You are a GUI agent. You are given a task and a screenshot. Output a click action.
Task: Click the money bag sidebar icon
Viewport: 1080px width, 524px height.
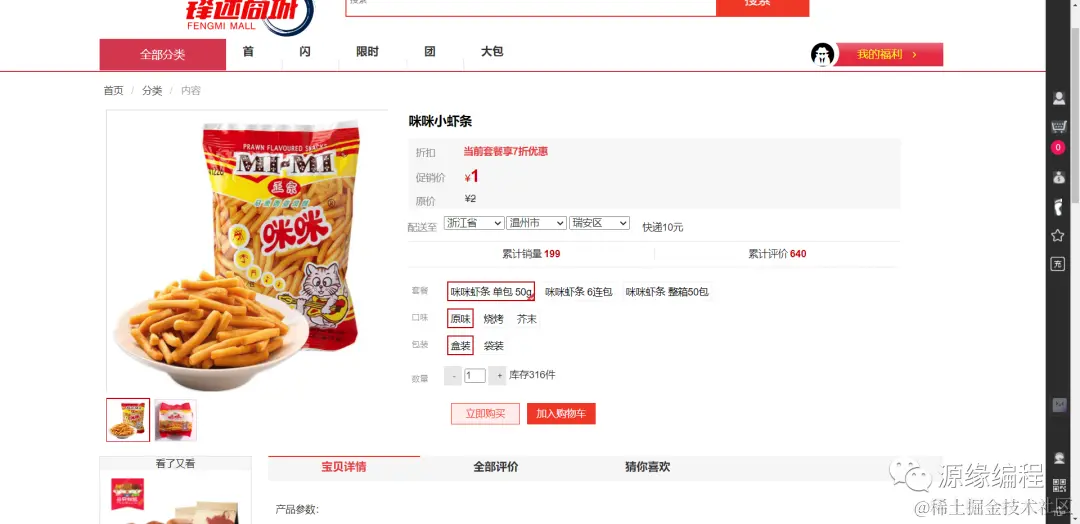pos(1058,177)
